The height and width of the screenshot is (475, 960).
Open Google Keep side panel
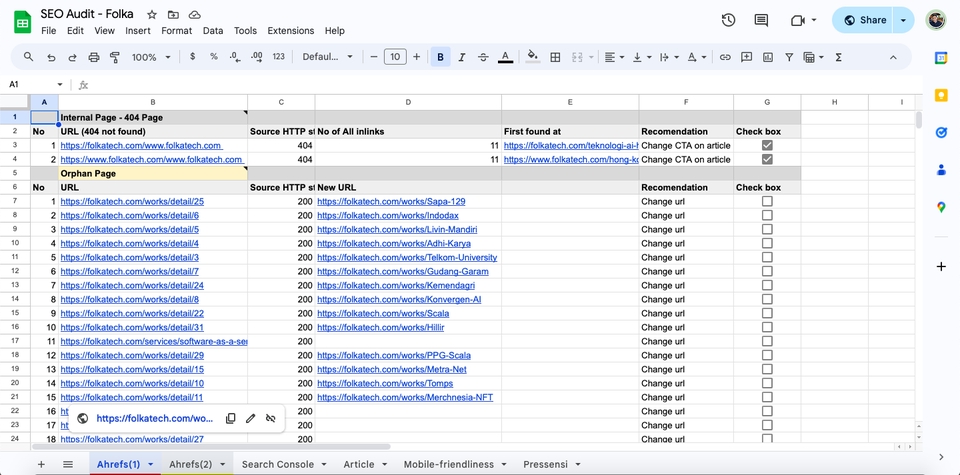tap(941, 95)
